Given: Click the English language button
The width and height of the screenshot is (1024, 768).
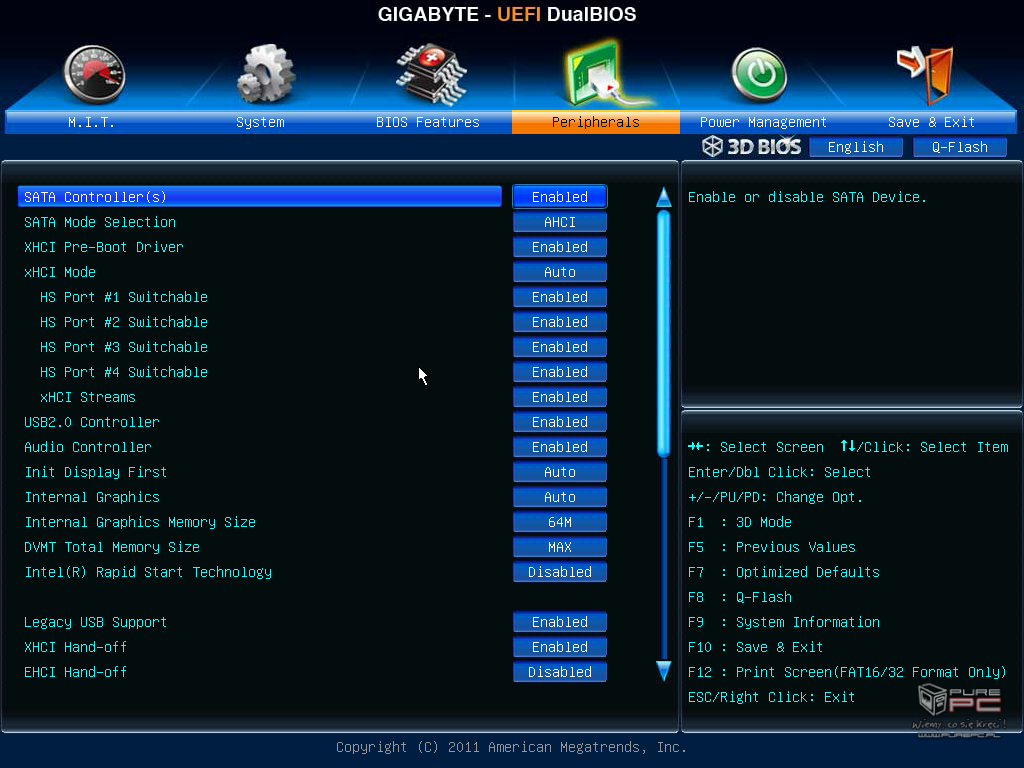Looking at the screenshot, I should (855, 147).
